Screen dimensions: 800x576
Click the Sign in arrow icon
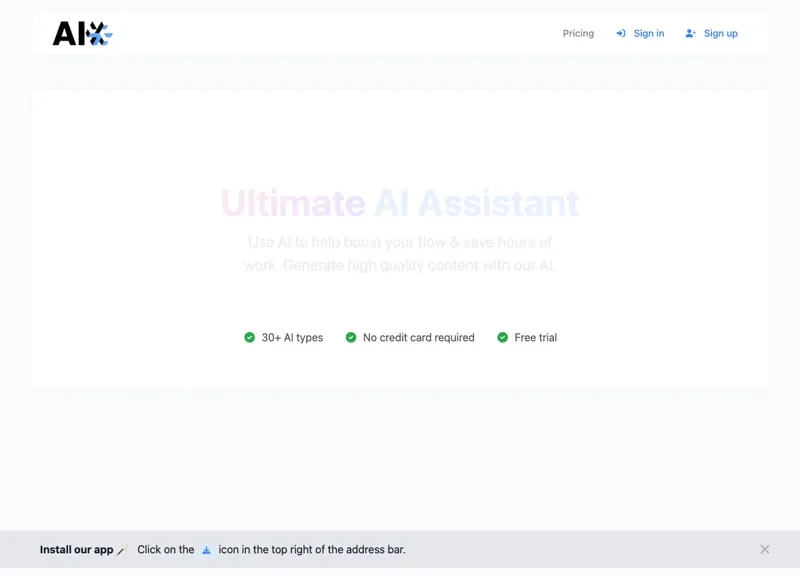pyautogui.click(x=620, y=33)
